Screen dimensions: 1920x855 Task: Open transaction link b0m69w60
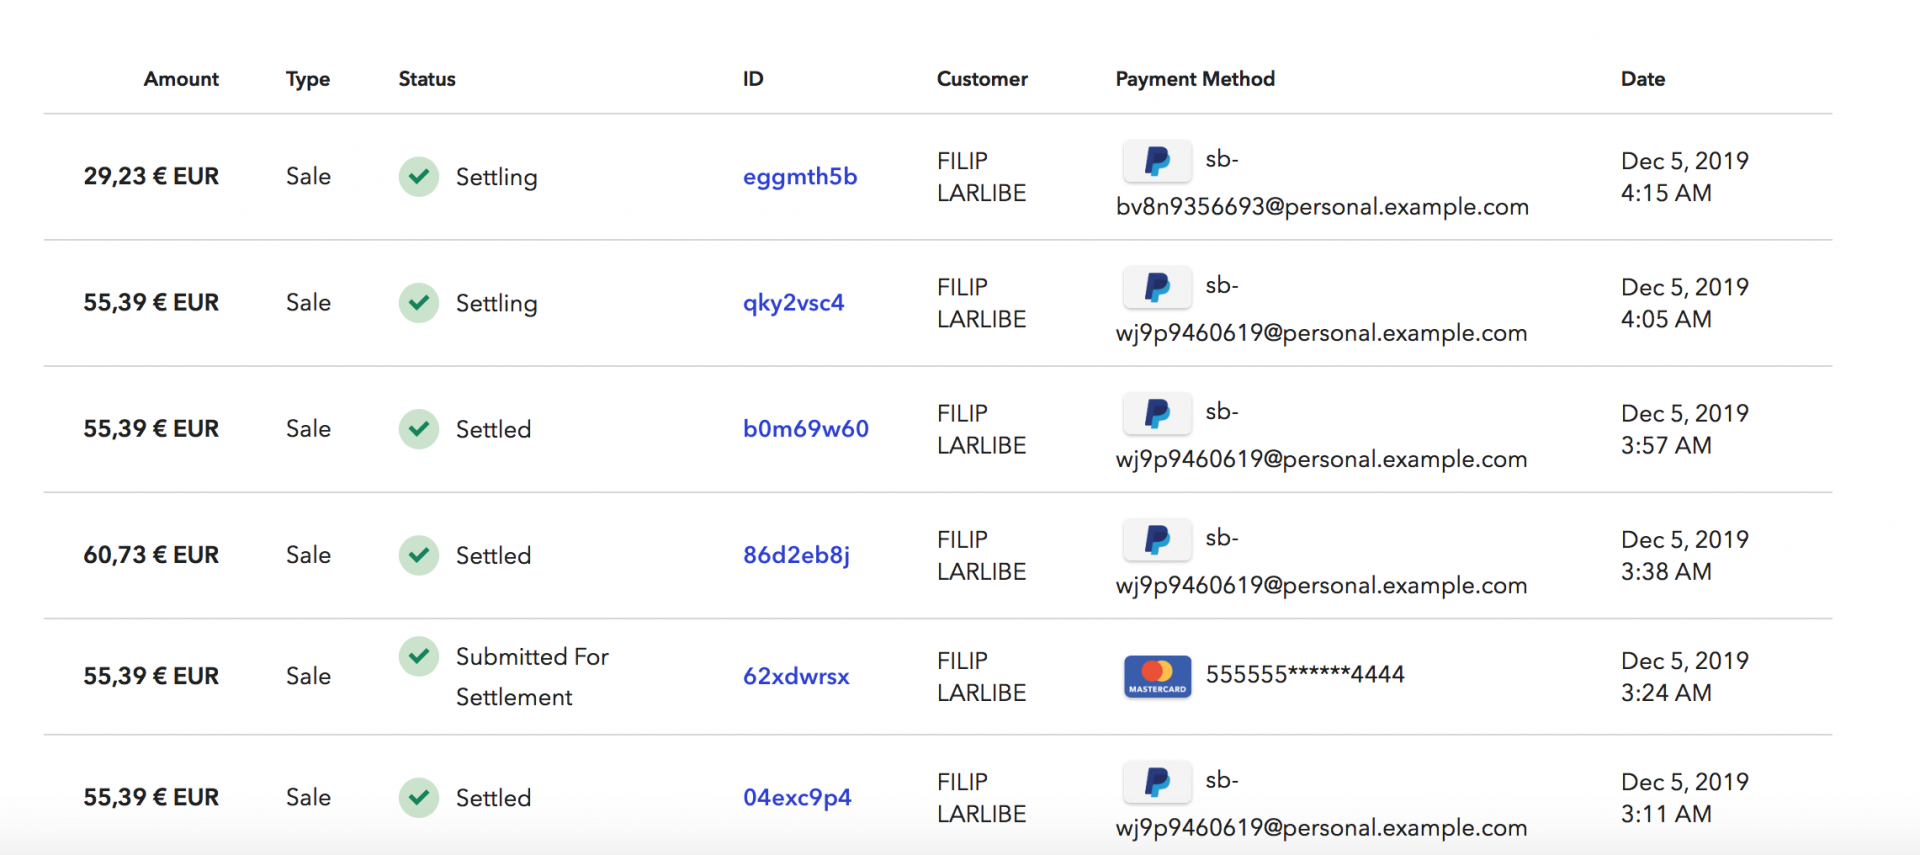pos(805,429)
